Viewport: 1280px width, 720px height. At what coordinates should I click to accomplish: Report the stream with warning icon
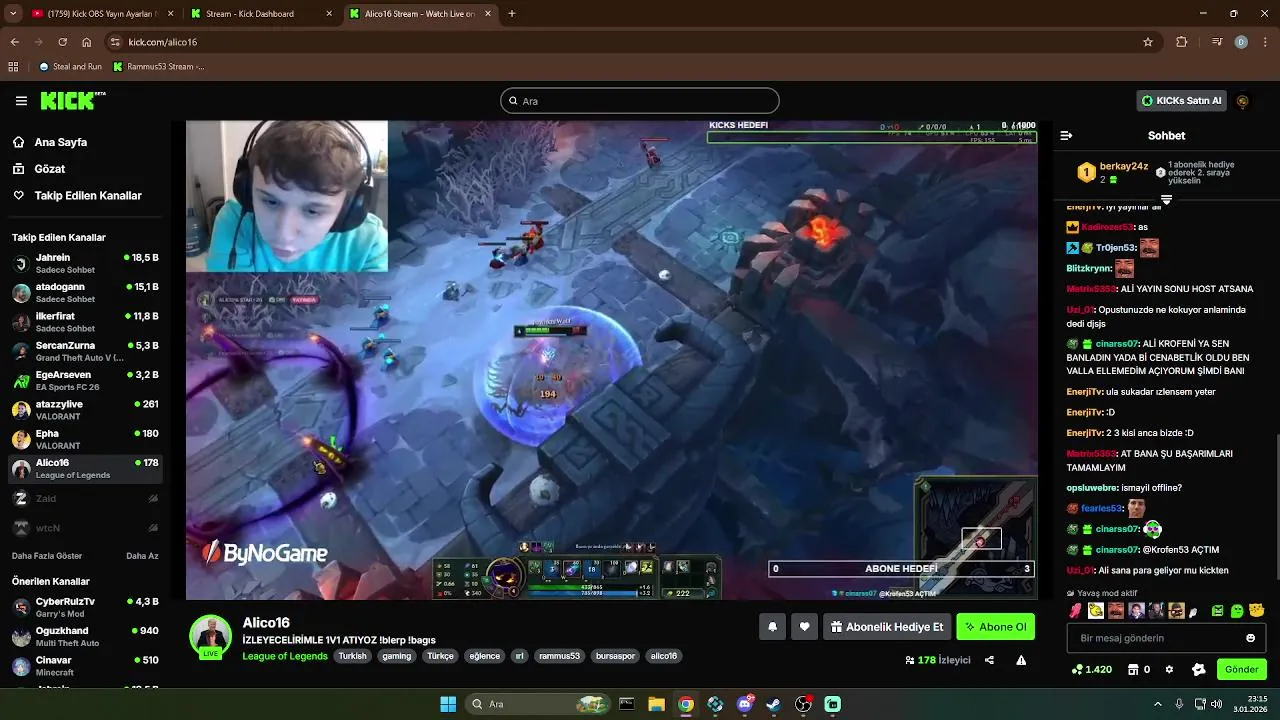point(1021,660)
